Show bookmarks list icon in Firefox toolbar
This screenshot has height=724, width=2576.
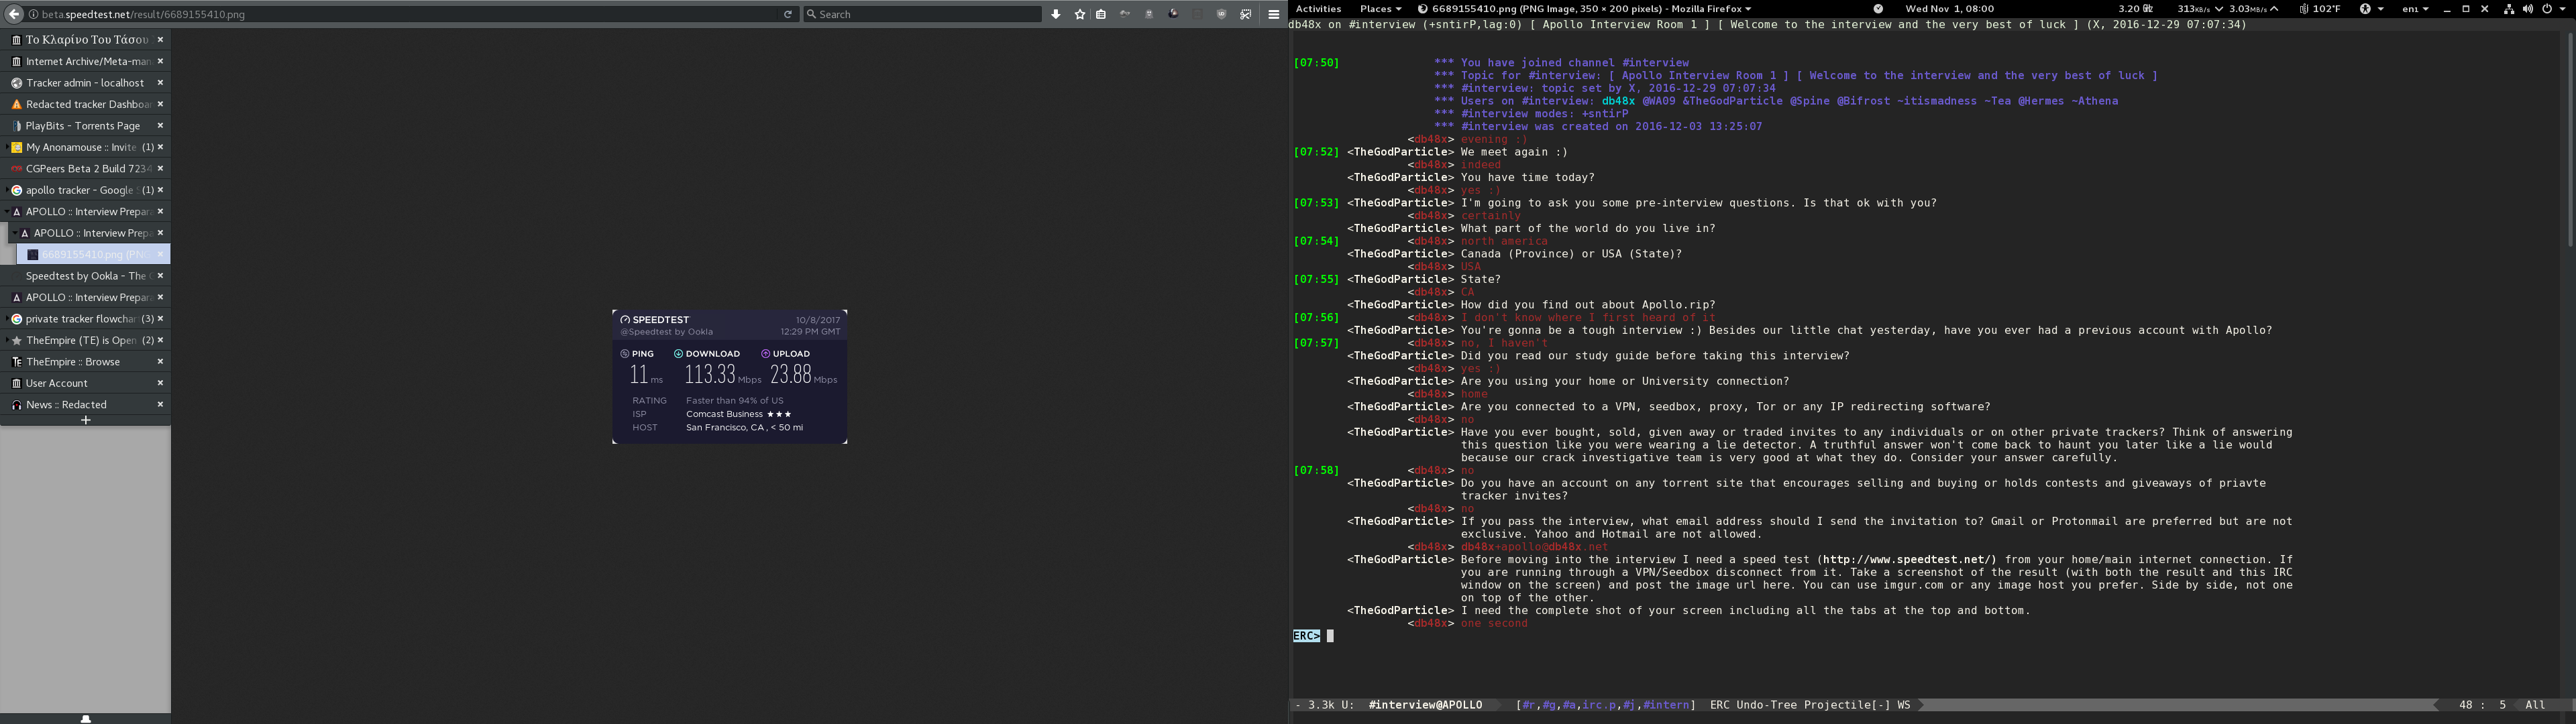coord(1101,14)
